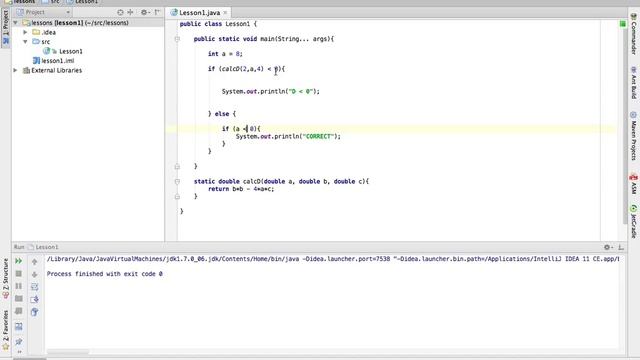Click the "return b*b - 4*a*c;" line
Image resolution: width=640 pixels, height=360 pixels.
[241, 189]
